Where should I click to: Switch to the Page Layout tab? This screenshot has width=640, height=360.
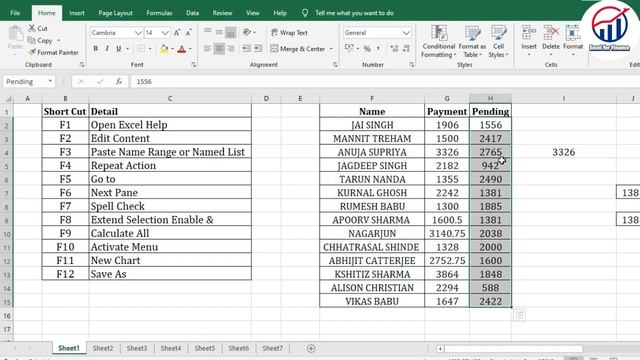pyautogui.click(x=115, y=13)
